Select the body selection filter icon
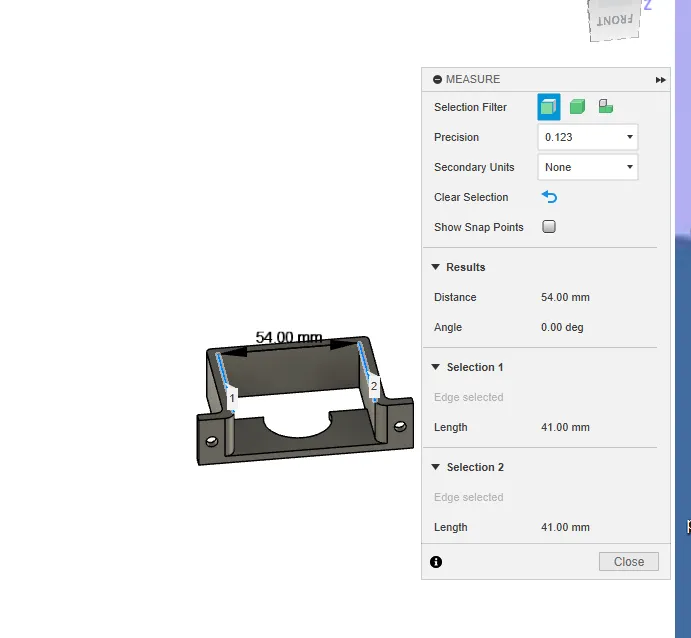 coord(577,107)
